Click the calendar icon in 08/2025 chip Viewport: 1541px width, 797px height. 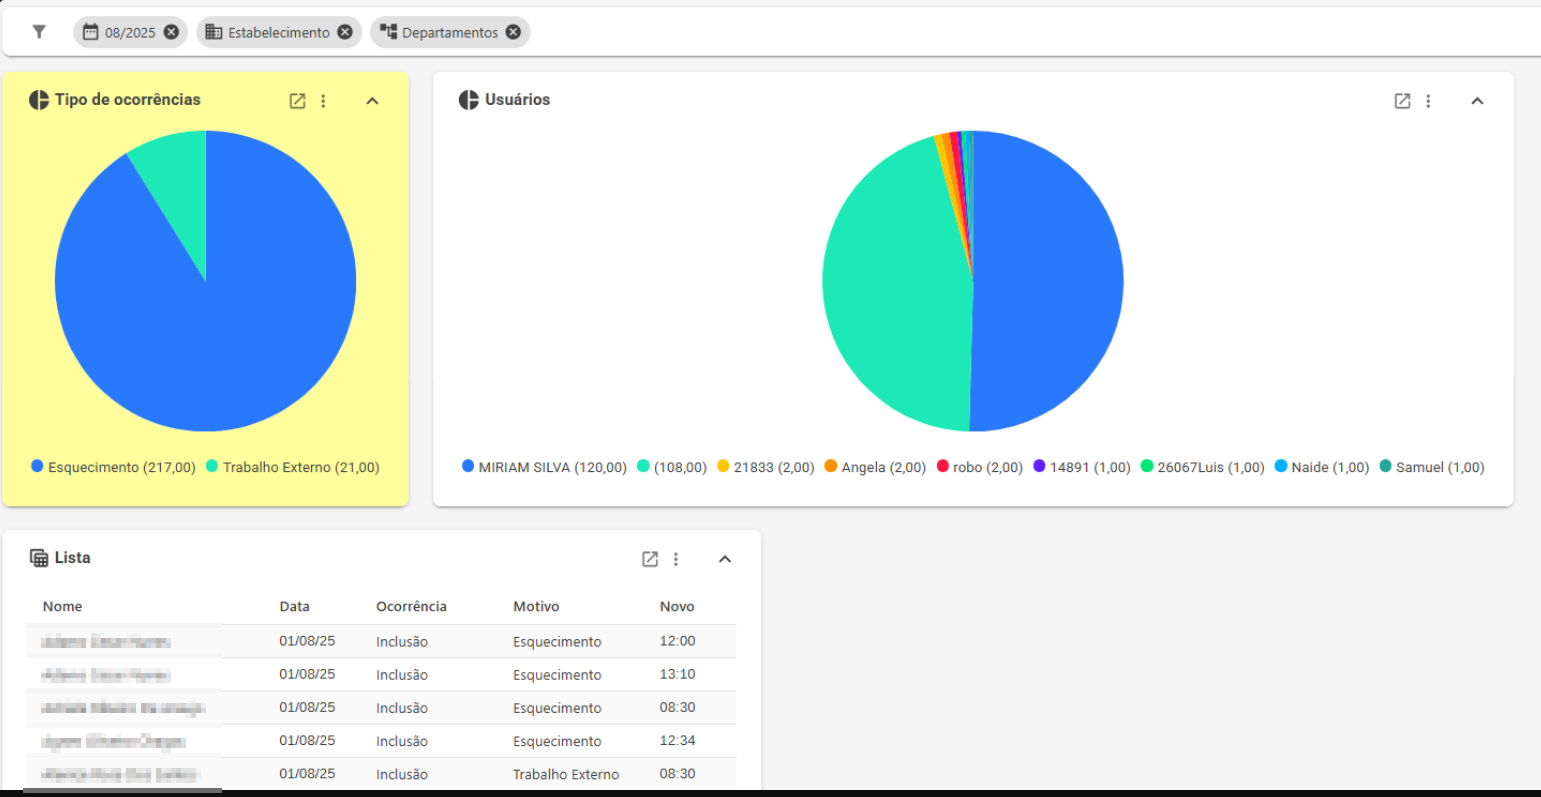tap(90, 32)
